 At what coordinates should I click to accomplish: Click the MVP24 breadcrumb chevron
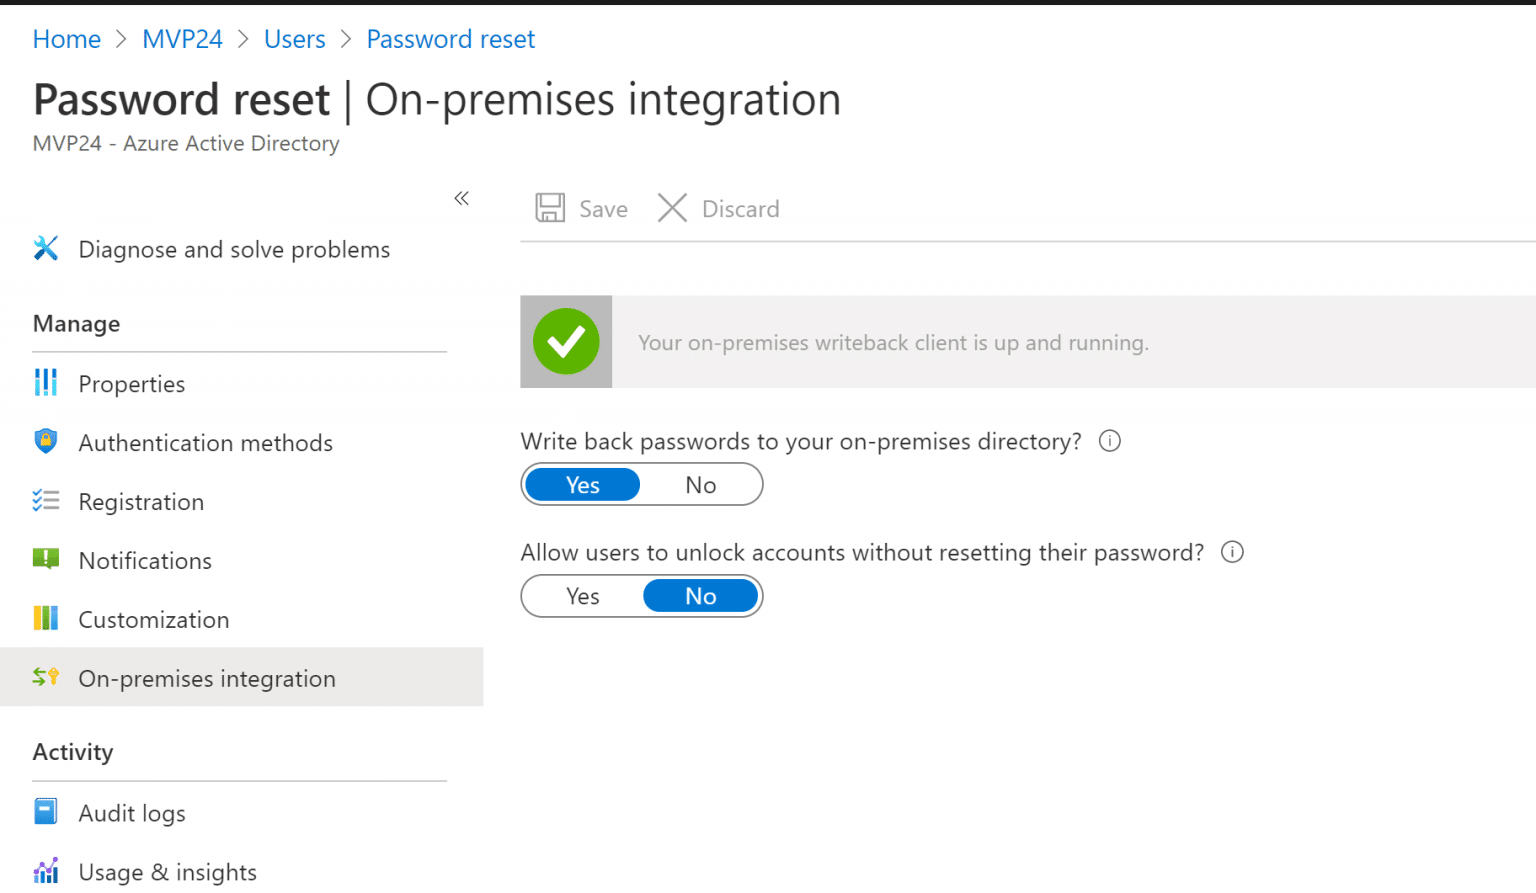pyautogui.click(x=243, y=39)
